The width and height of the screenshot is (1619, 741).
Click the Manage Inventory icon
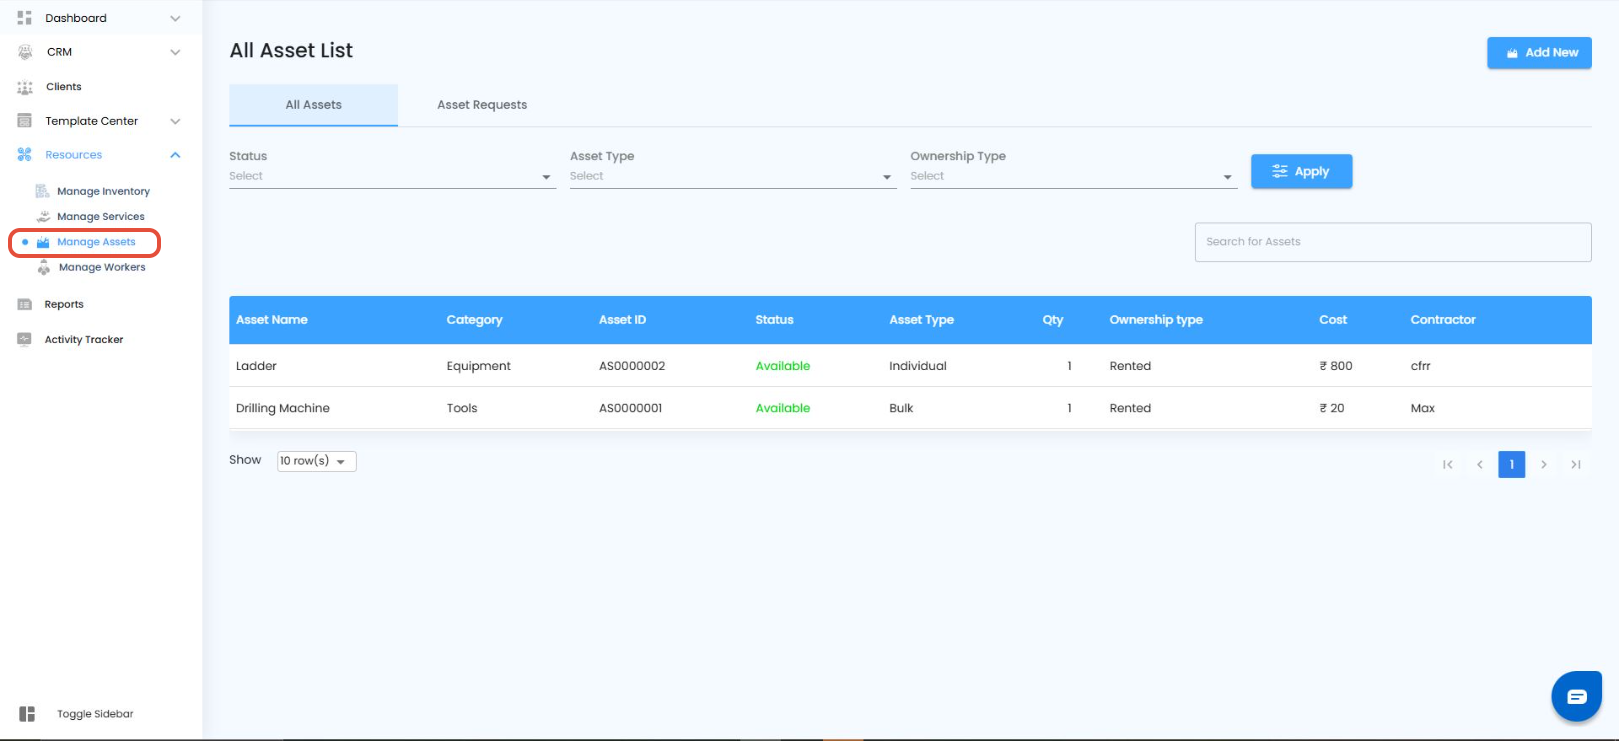coord(42,191)
